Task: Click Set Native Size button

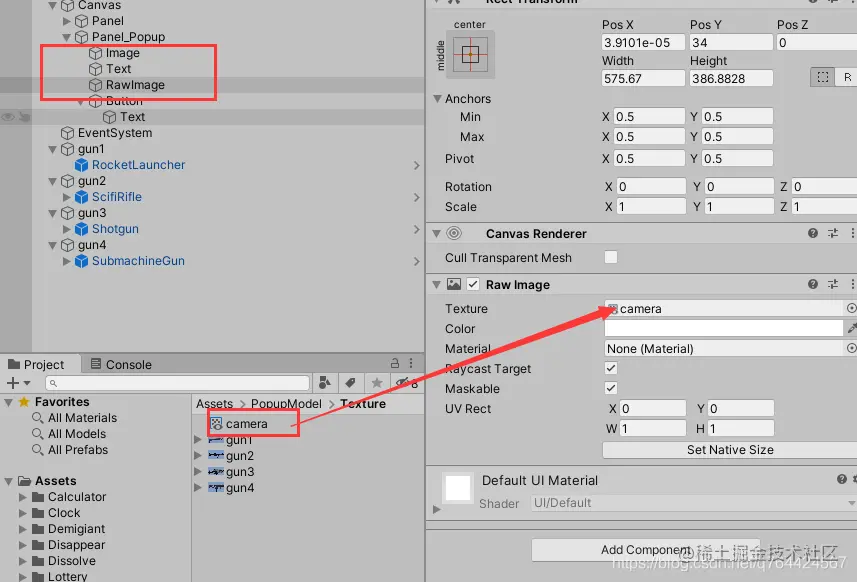Action: point(730,450)
